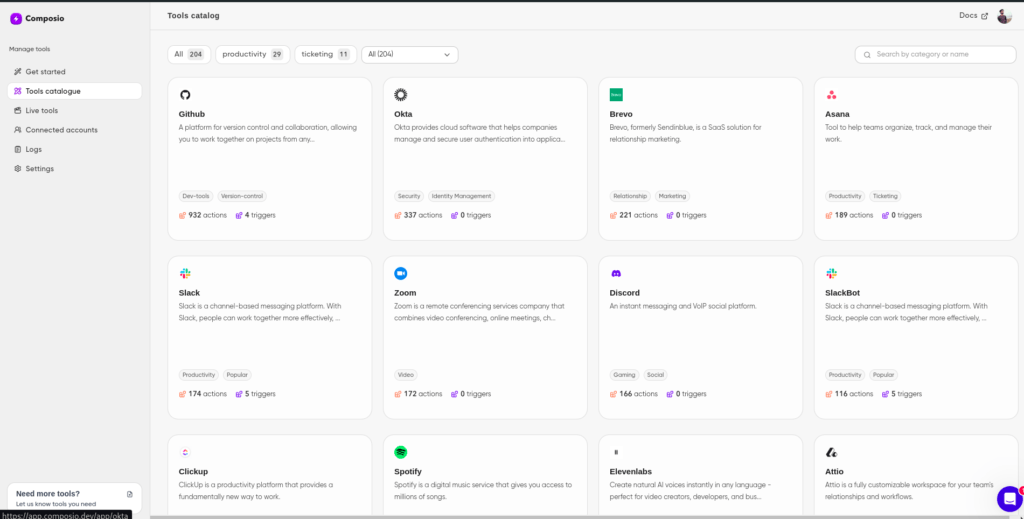Click the Elevenlabs title text
Image resolution: width=1024 pixels, height=519 pixels.
(631, 471)
